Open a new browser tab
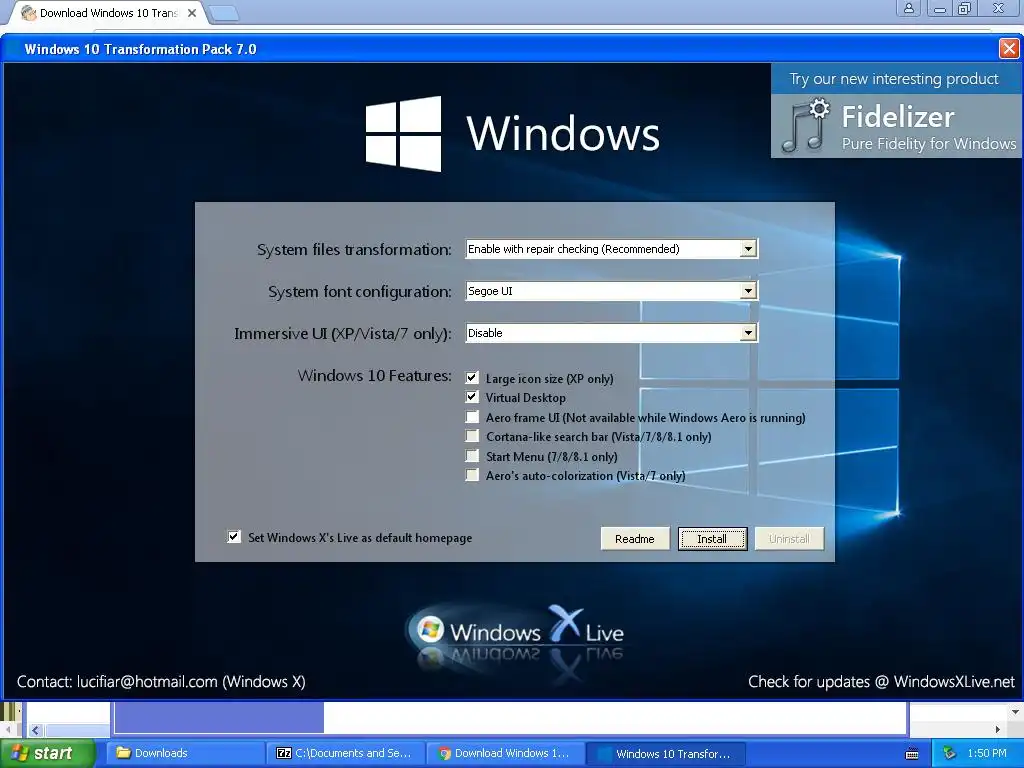The image size is (1024, 768). point(224,13)
